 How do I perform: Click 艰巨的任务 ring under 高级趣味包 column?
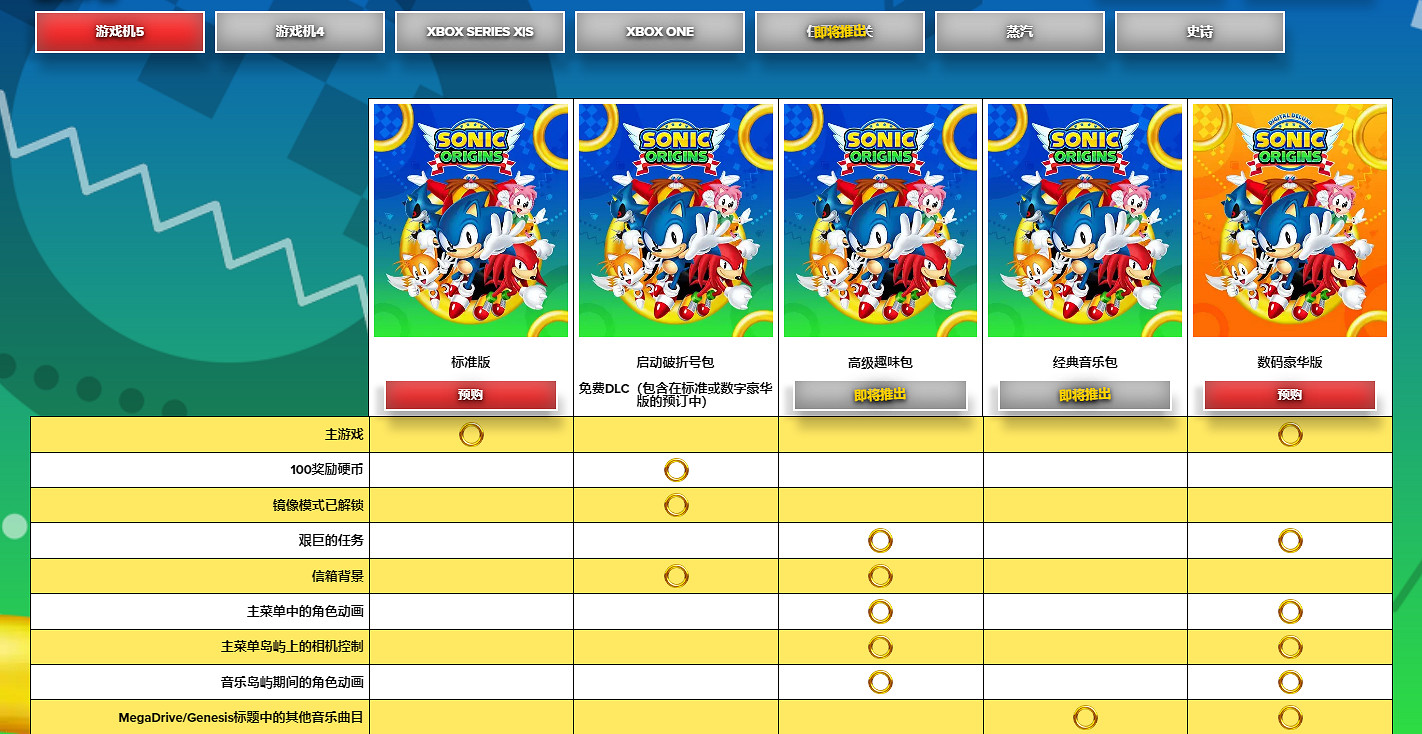point(880,541)
